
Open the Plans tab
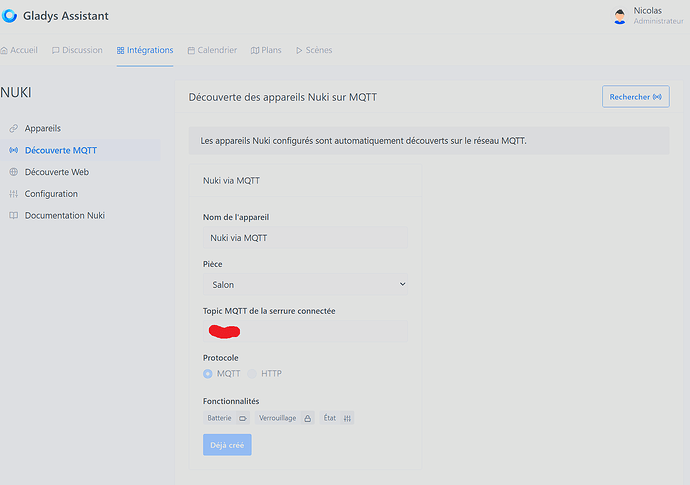click(266, 50)
